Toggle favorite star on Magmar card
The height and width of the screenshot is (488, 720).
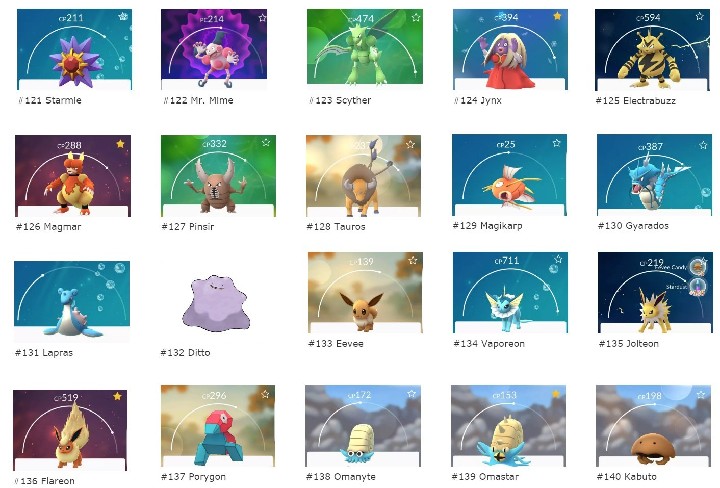(120, 144)
